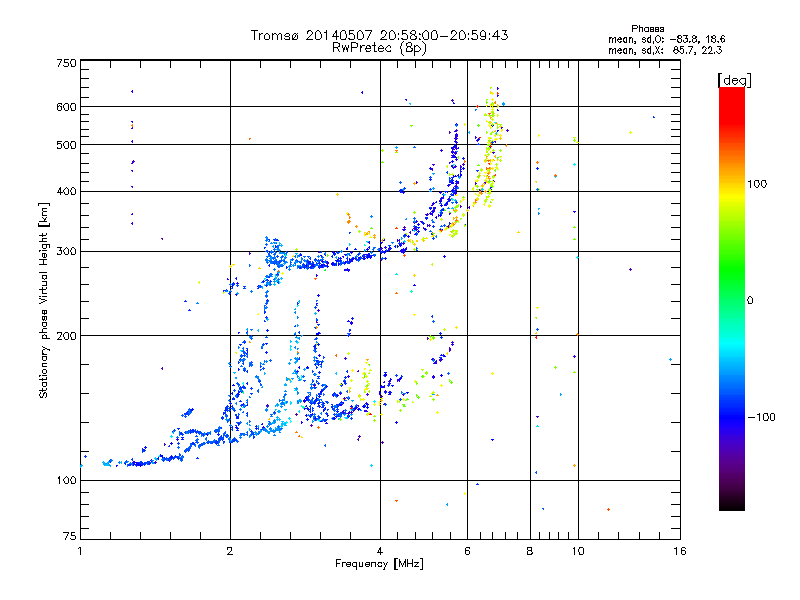
Task: Click y-axis tick label '400'
Action: [x=66, y=191]
